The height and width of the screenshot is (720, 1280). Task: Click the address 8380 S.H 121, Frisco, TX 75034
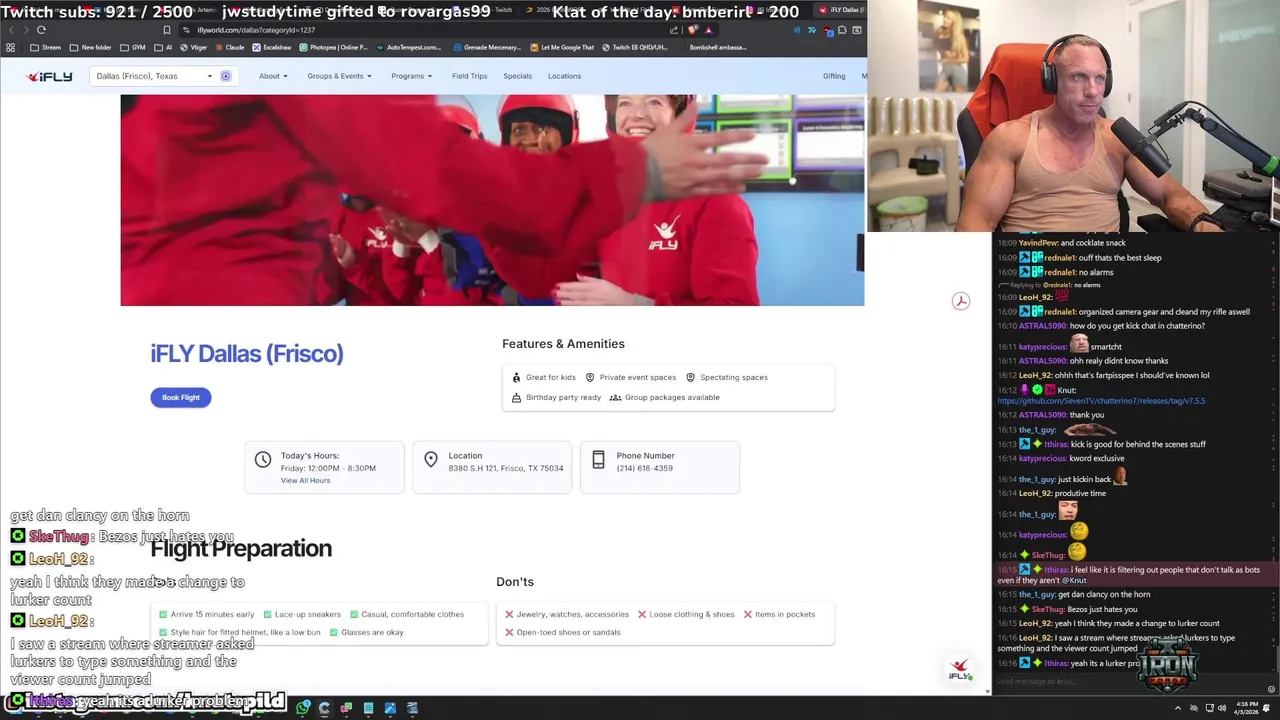(505, 468)
